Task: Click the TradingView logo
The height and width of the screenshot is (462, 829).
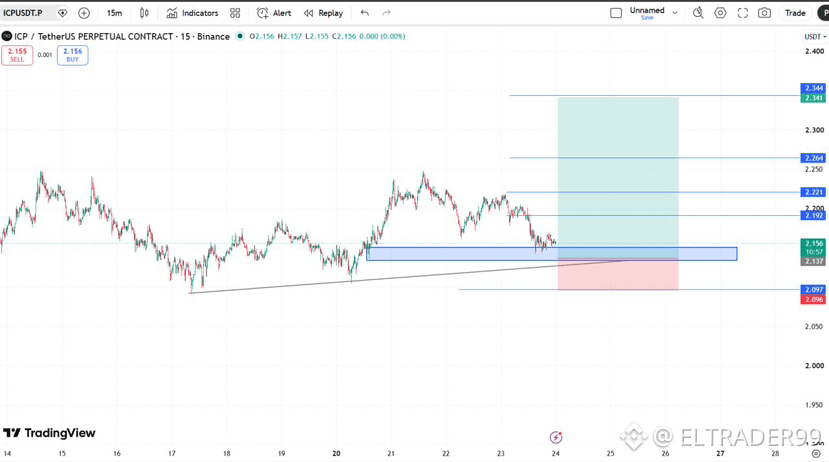Action: [x=50, y=433]
